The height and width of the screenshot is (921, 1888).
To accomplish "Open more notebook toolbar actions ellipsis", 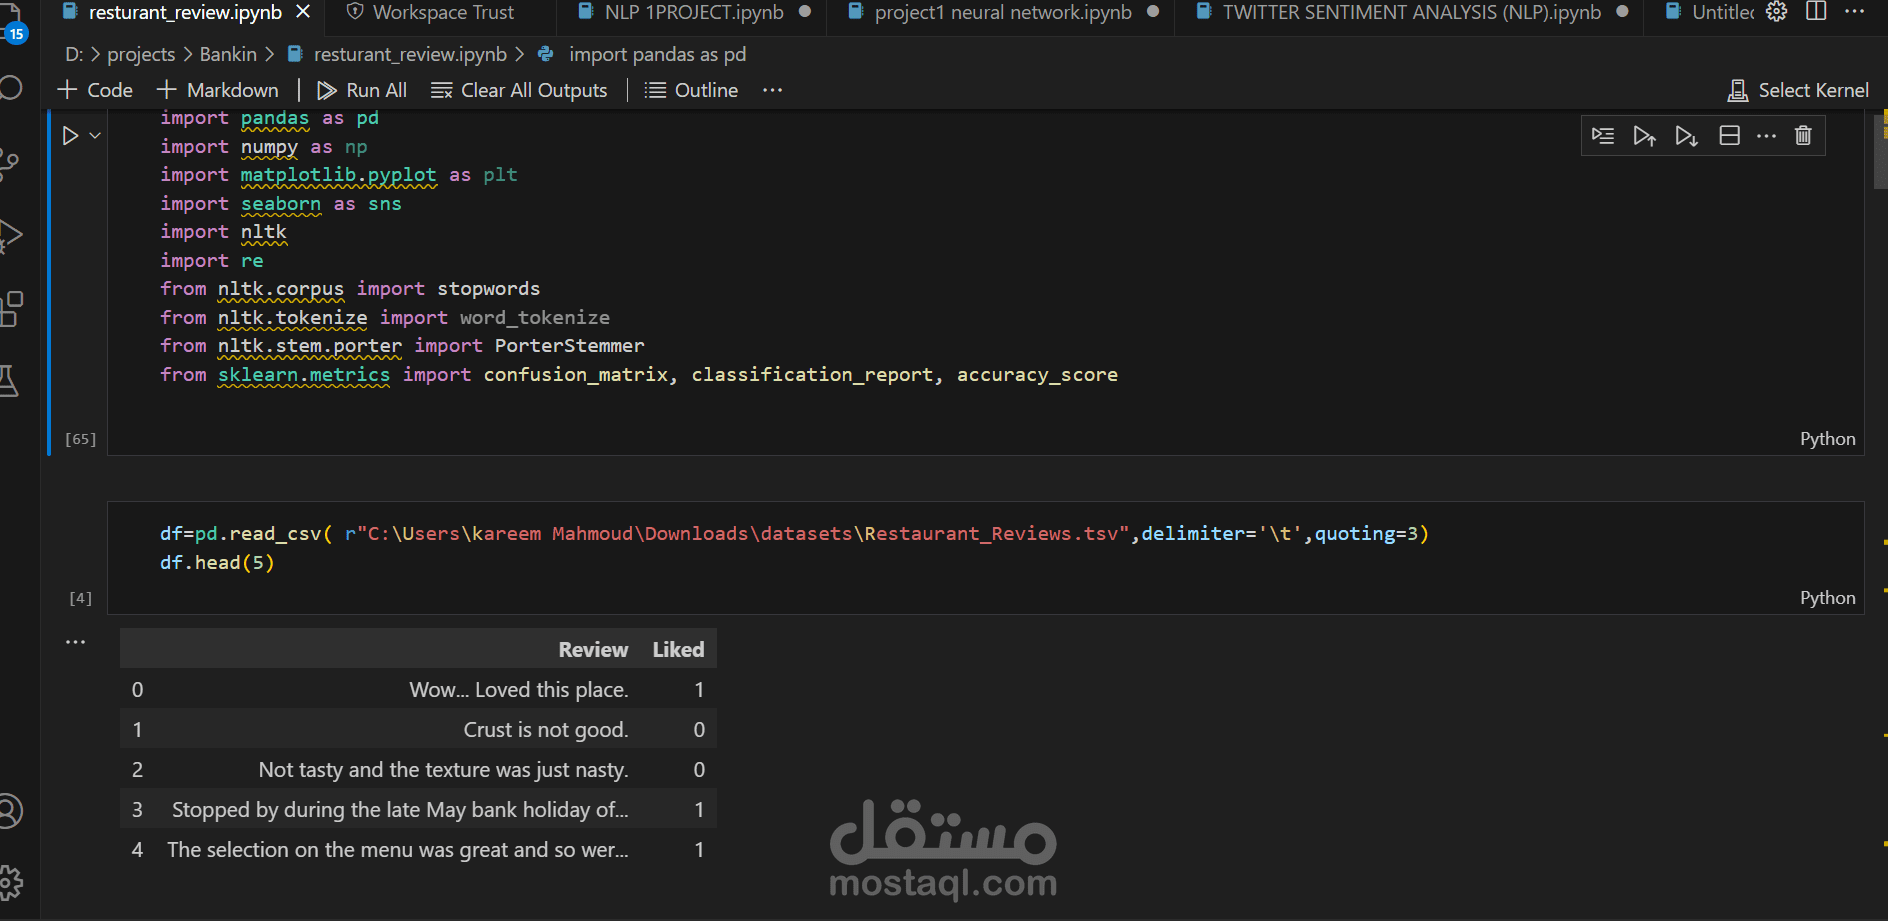I will (772, 90).
